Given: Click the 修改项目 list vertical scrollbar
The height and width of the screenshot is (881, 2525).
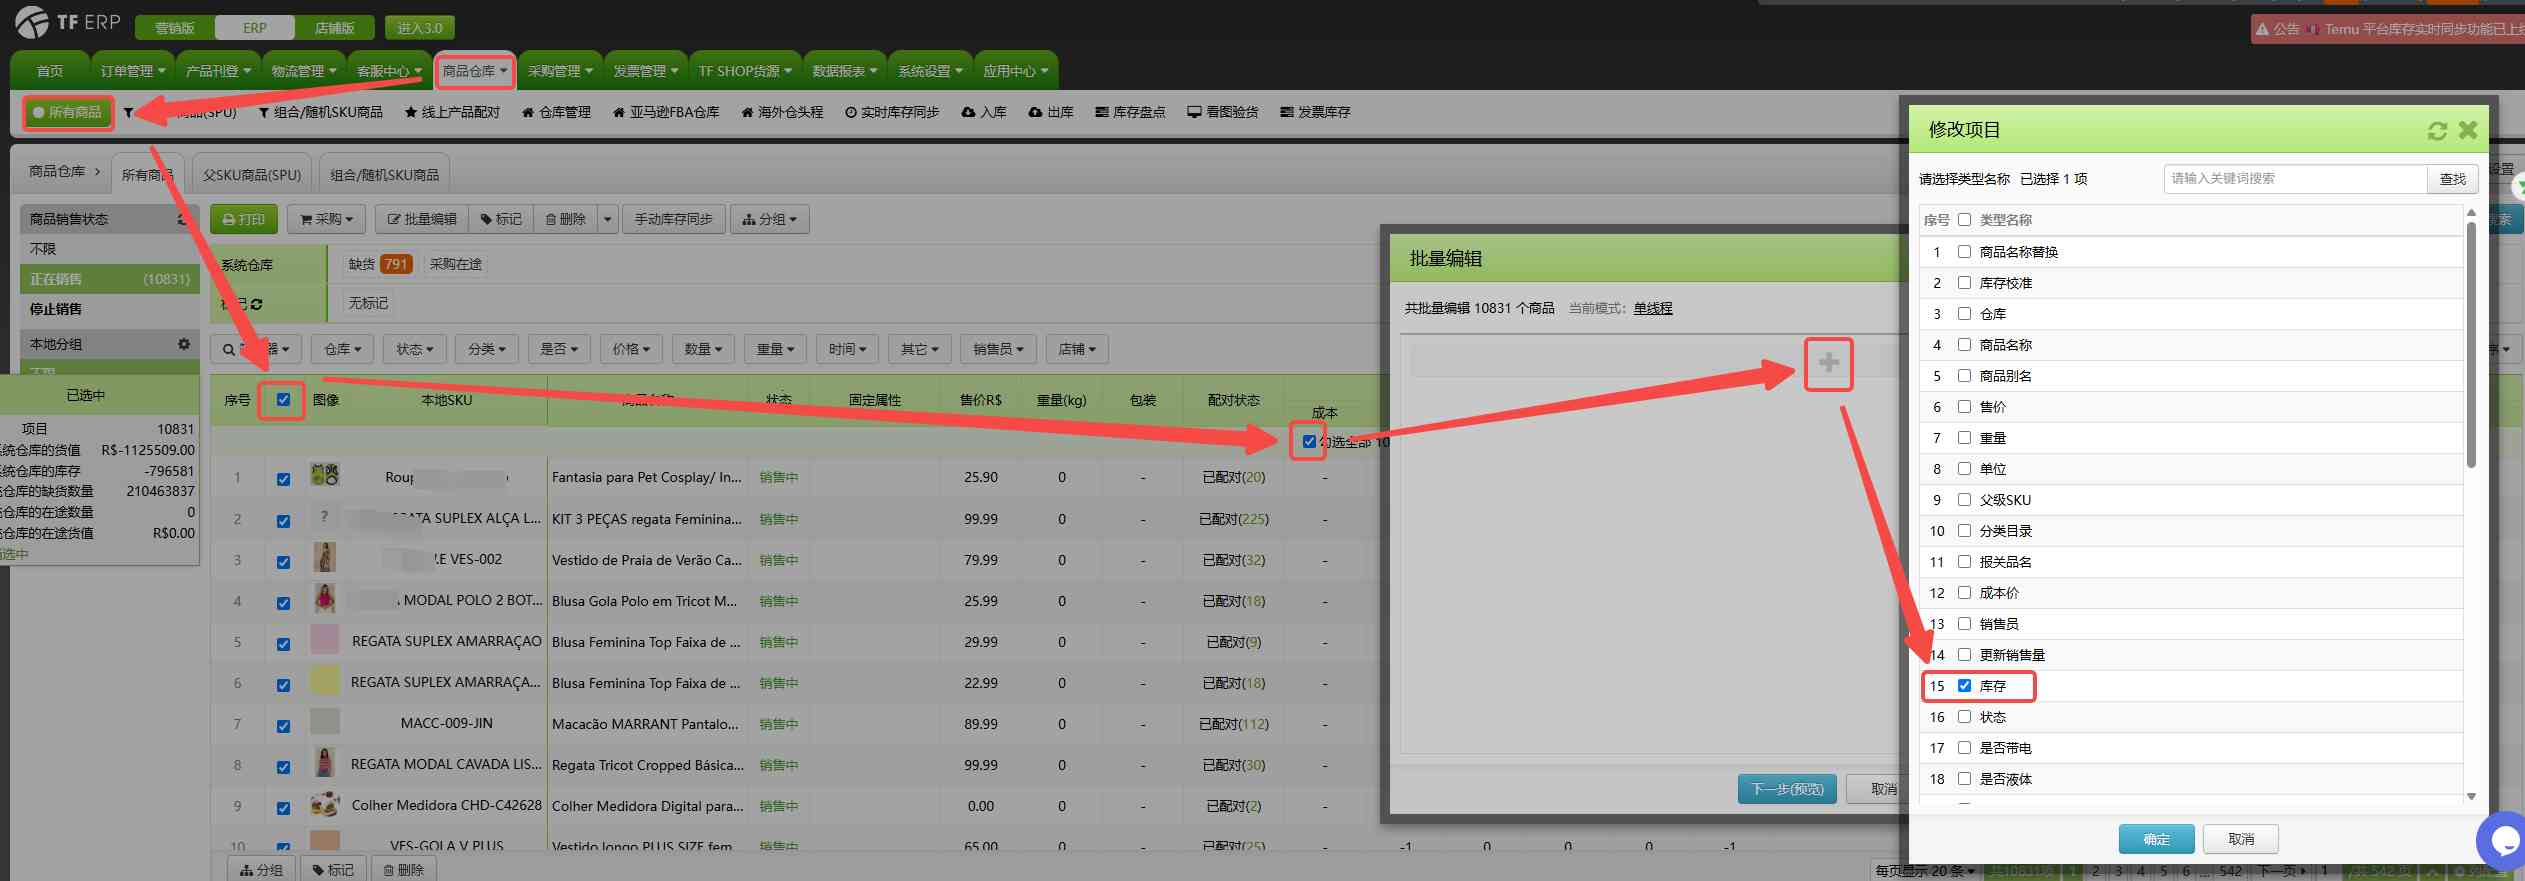Looking at the screenshot, I should [2471, 344].
